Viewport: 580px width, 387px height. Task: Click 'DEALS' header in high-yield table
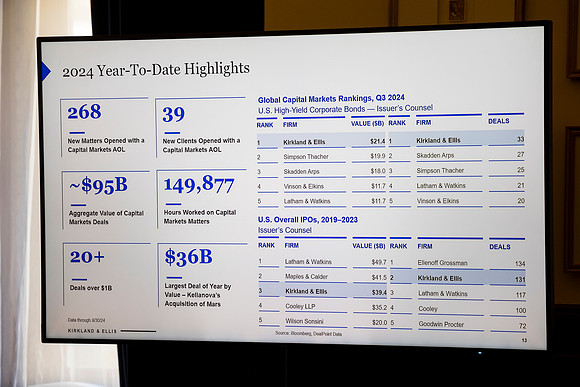click(x=499, y=121)
